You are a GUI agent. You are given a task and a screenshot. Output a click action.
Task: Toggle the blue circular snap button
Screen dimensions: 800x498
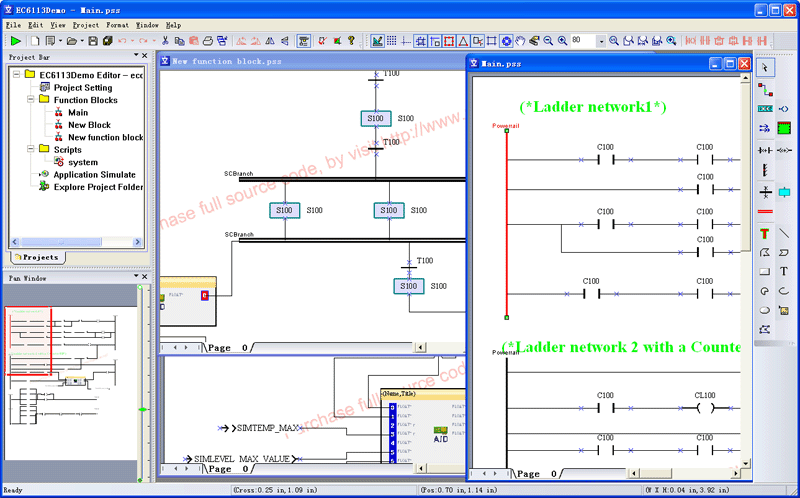coord(506,41)
